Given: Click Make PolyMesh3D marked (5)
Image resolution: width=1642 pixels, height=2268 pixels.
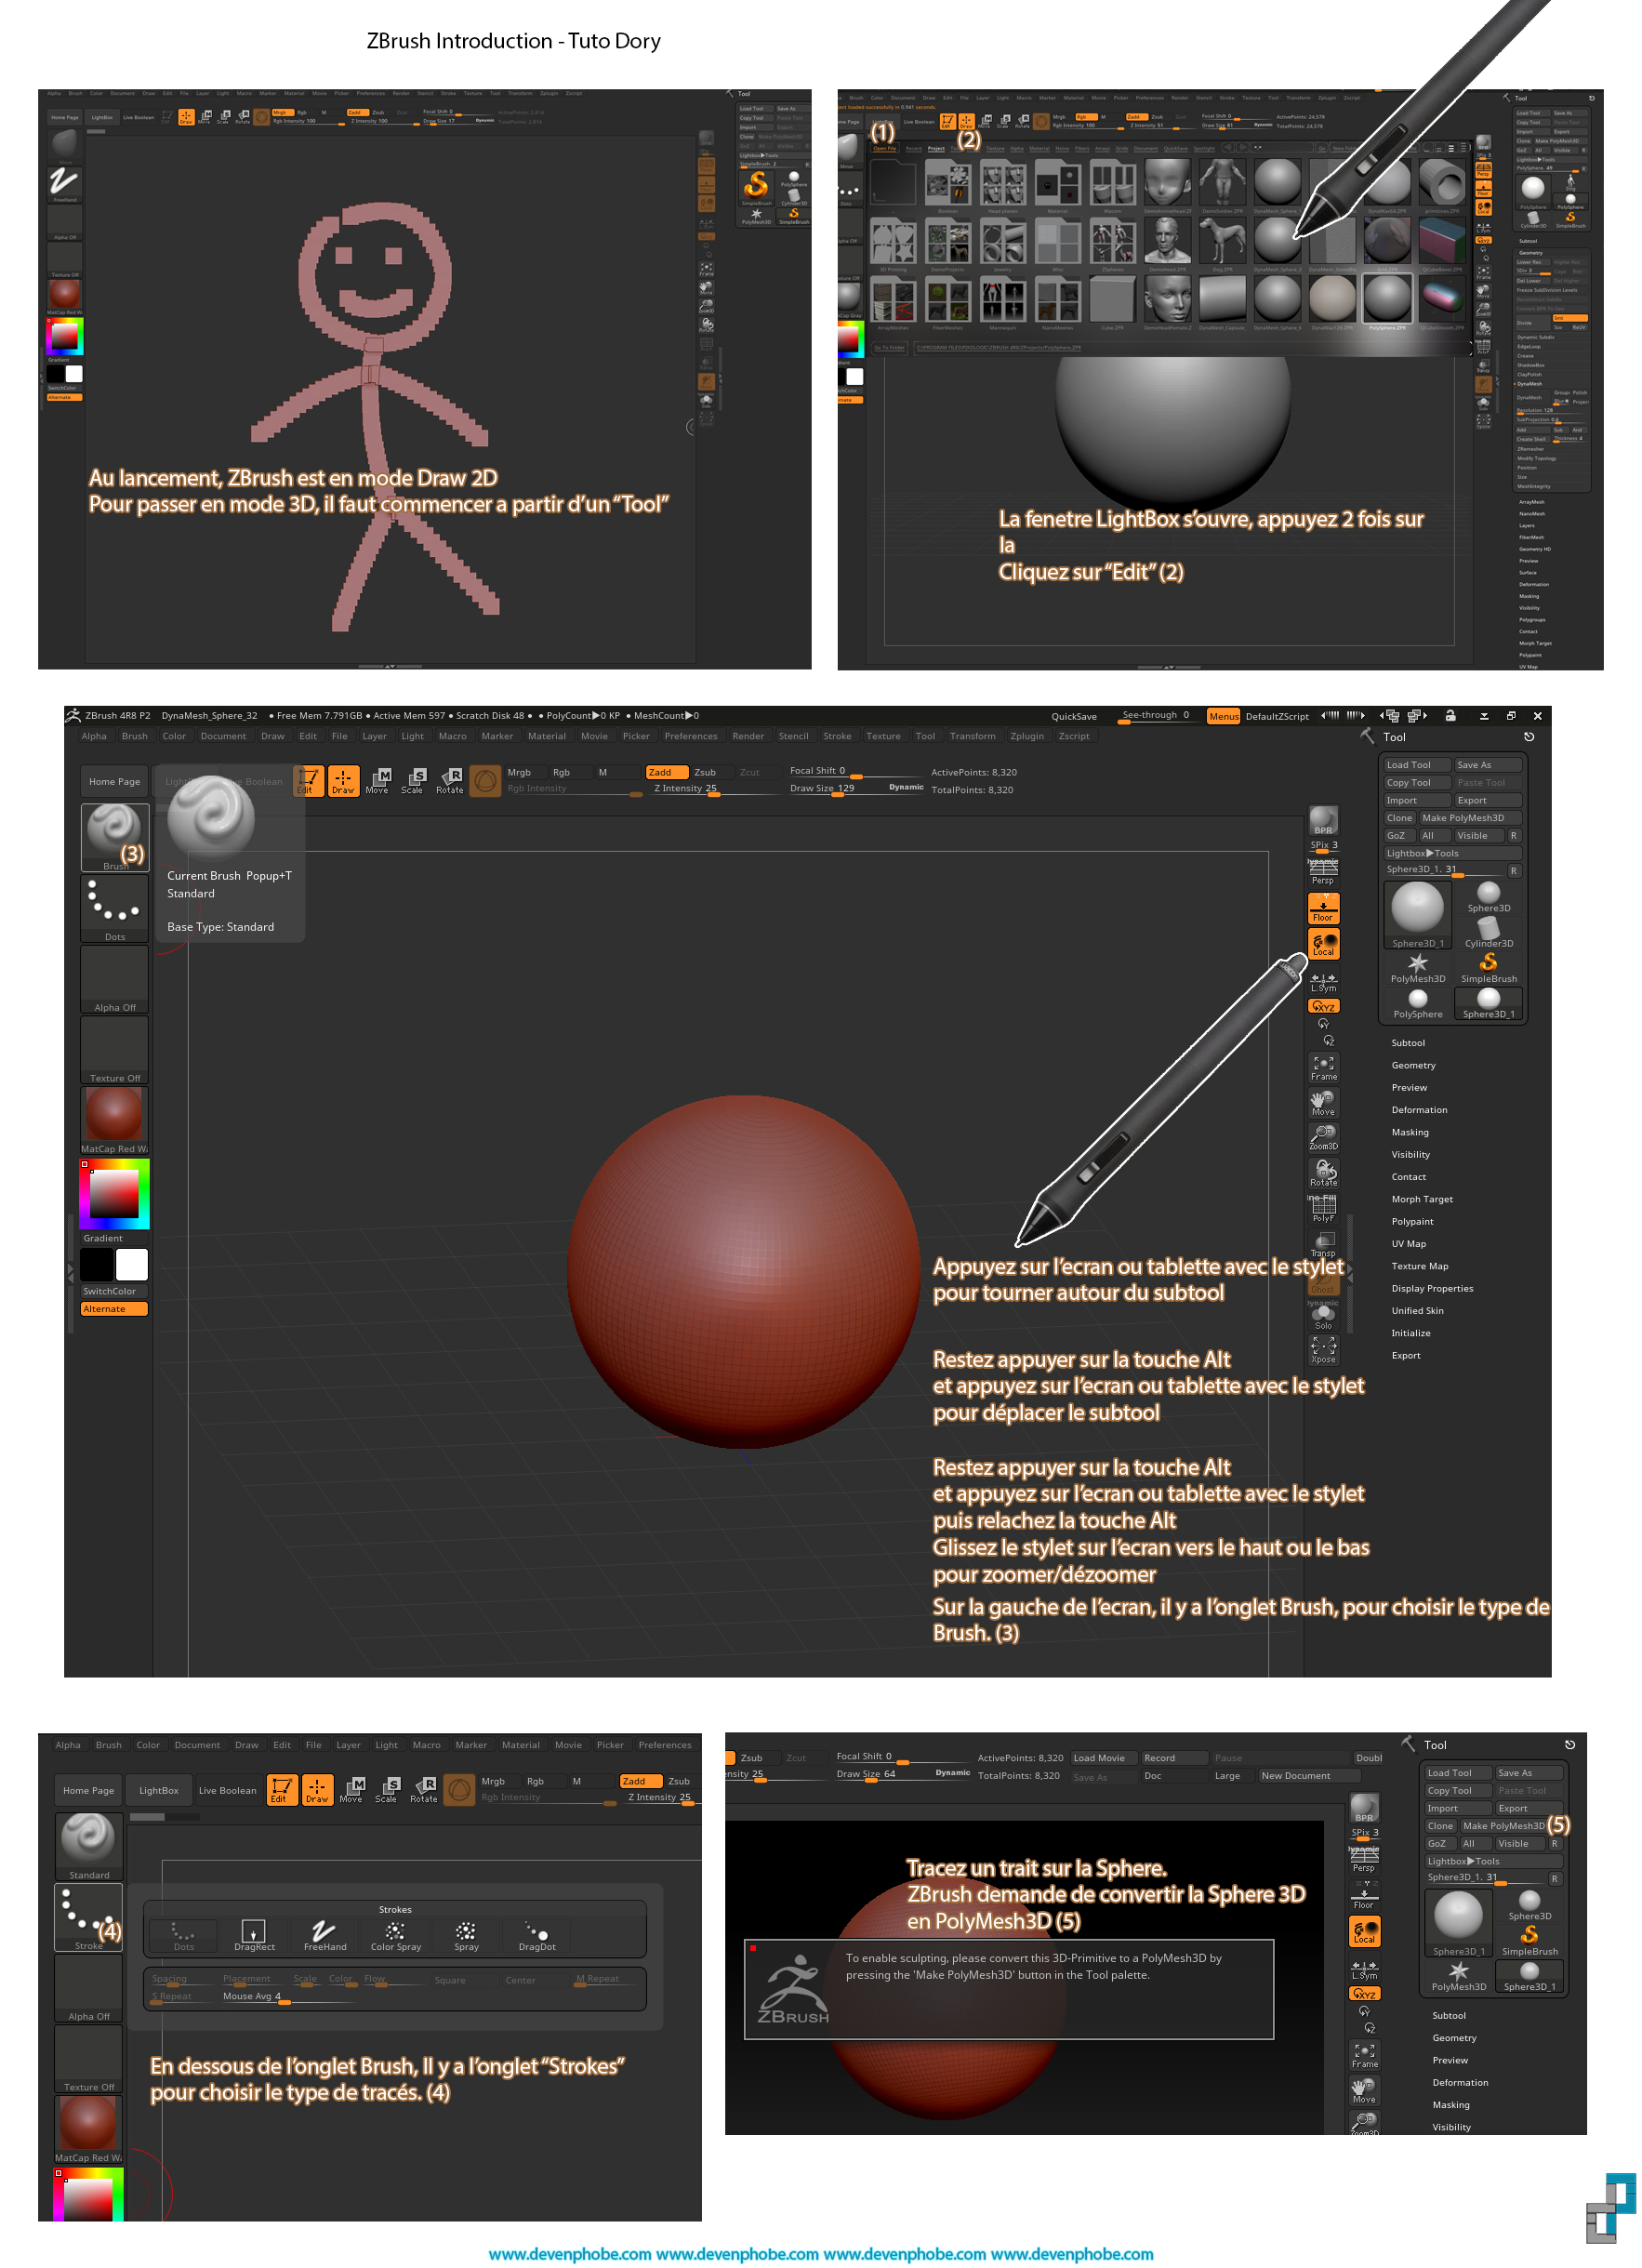Looking at the screenshot, I should coord(1503,1826).
